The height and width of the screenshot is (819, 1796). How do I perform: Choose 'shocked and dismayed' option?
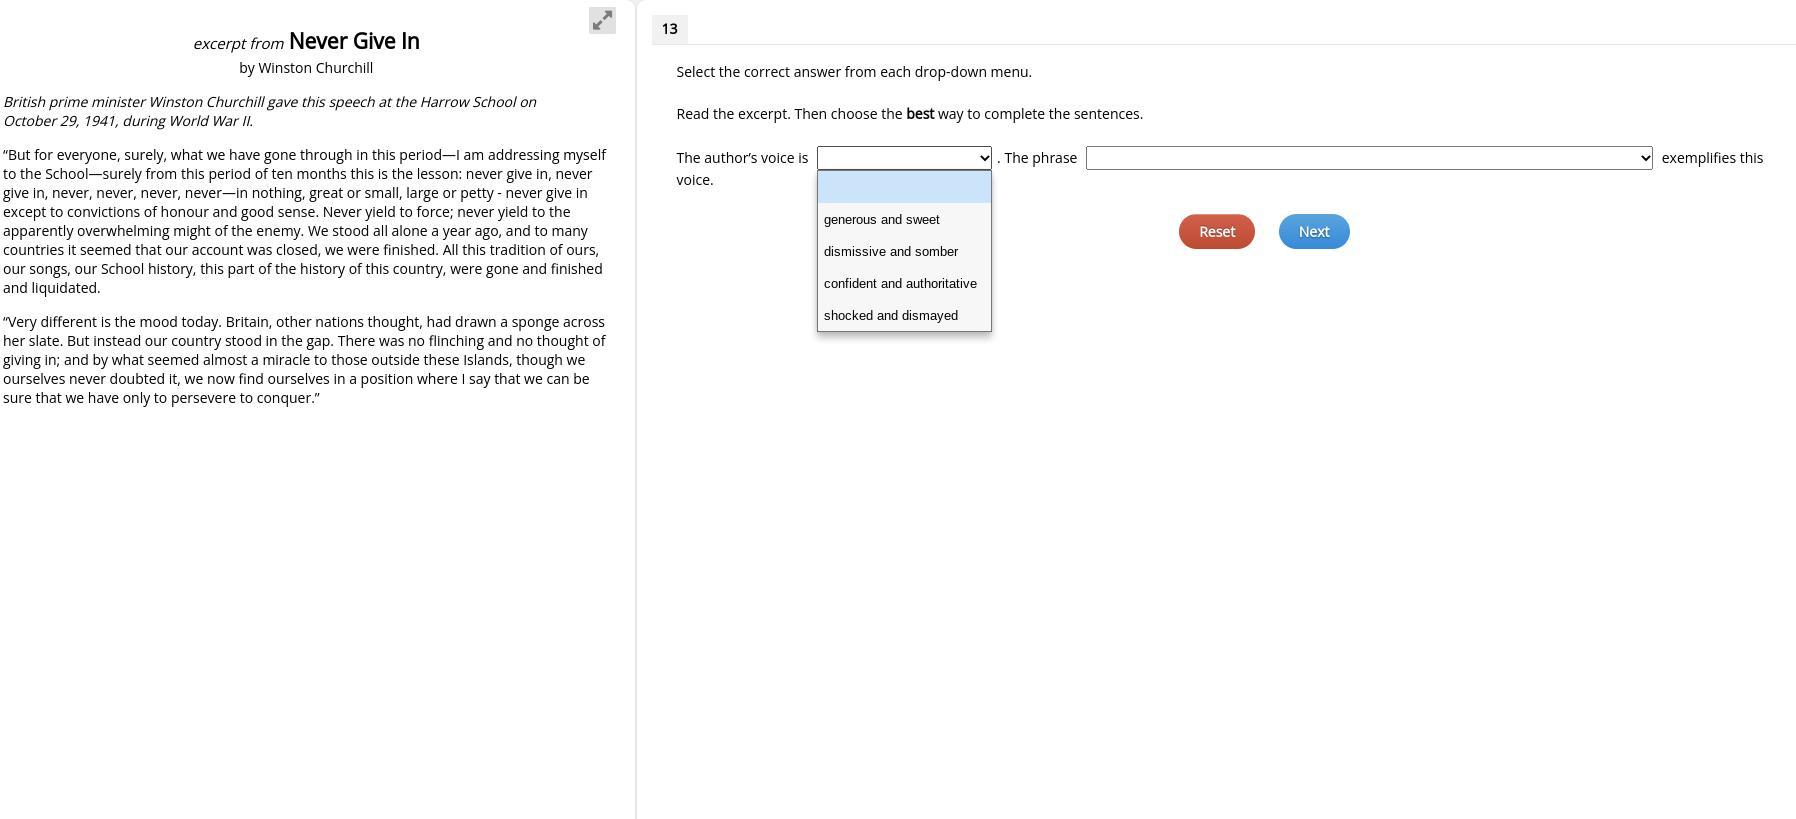click(x=904, y=315)
